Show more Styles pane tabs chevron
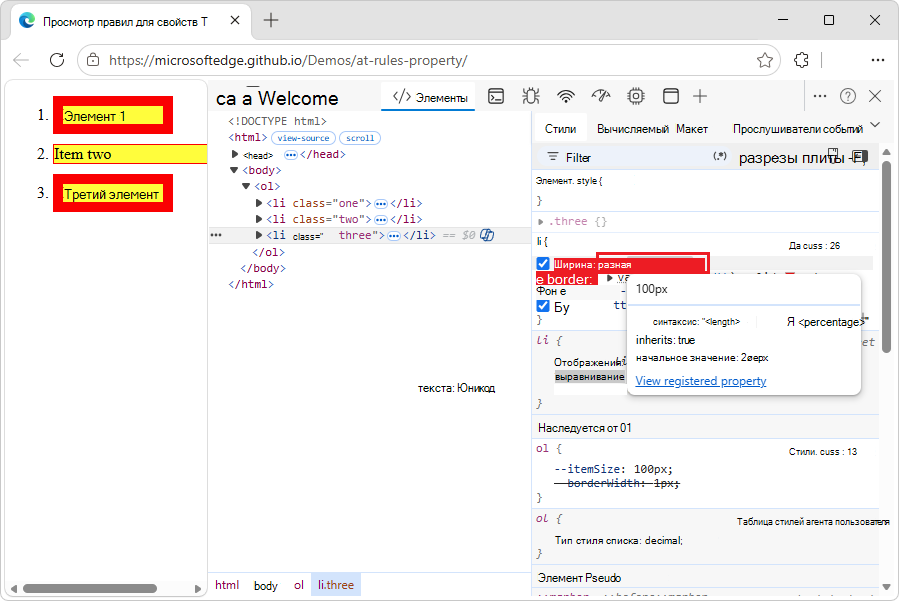Viewport: 899px width, 601px height. [x=875, y=124]
